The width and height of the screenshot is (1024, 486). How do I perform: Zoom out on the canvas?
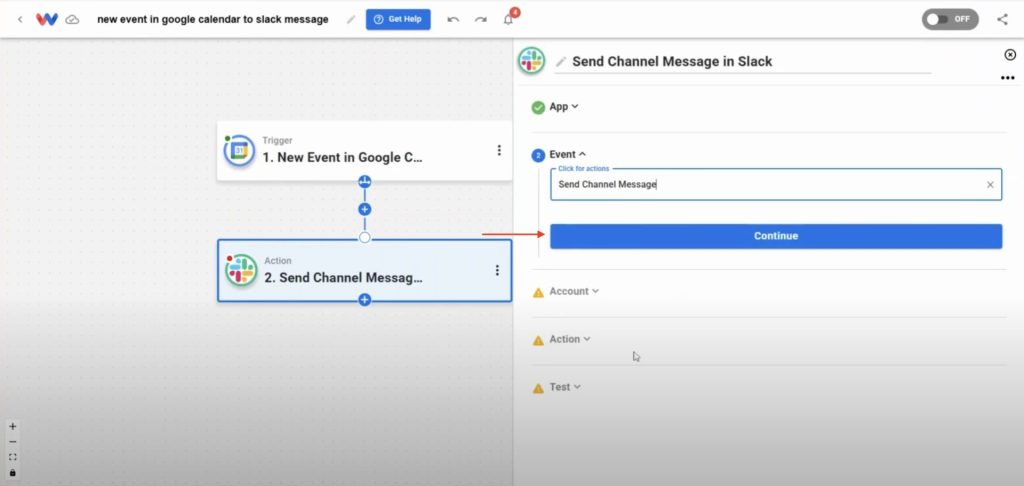[12, 442]
